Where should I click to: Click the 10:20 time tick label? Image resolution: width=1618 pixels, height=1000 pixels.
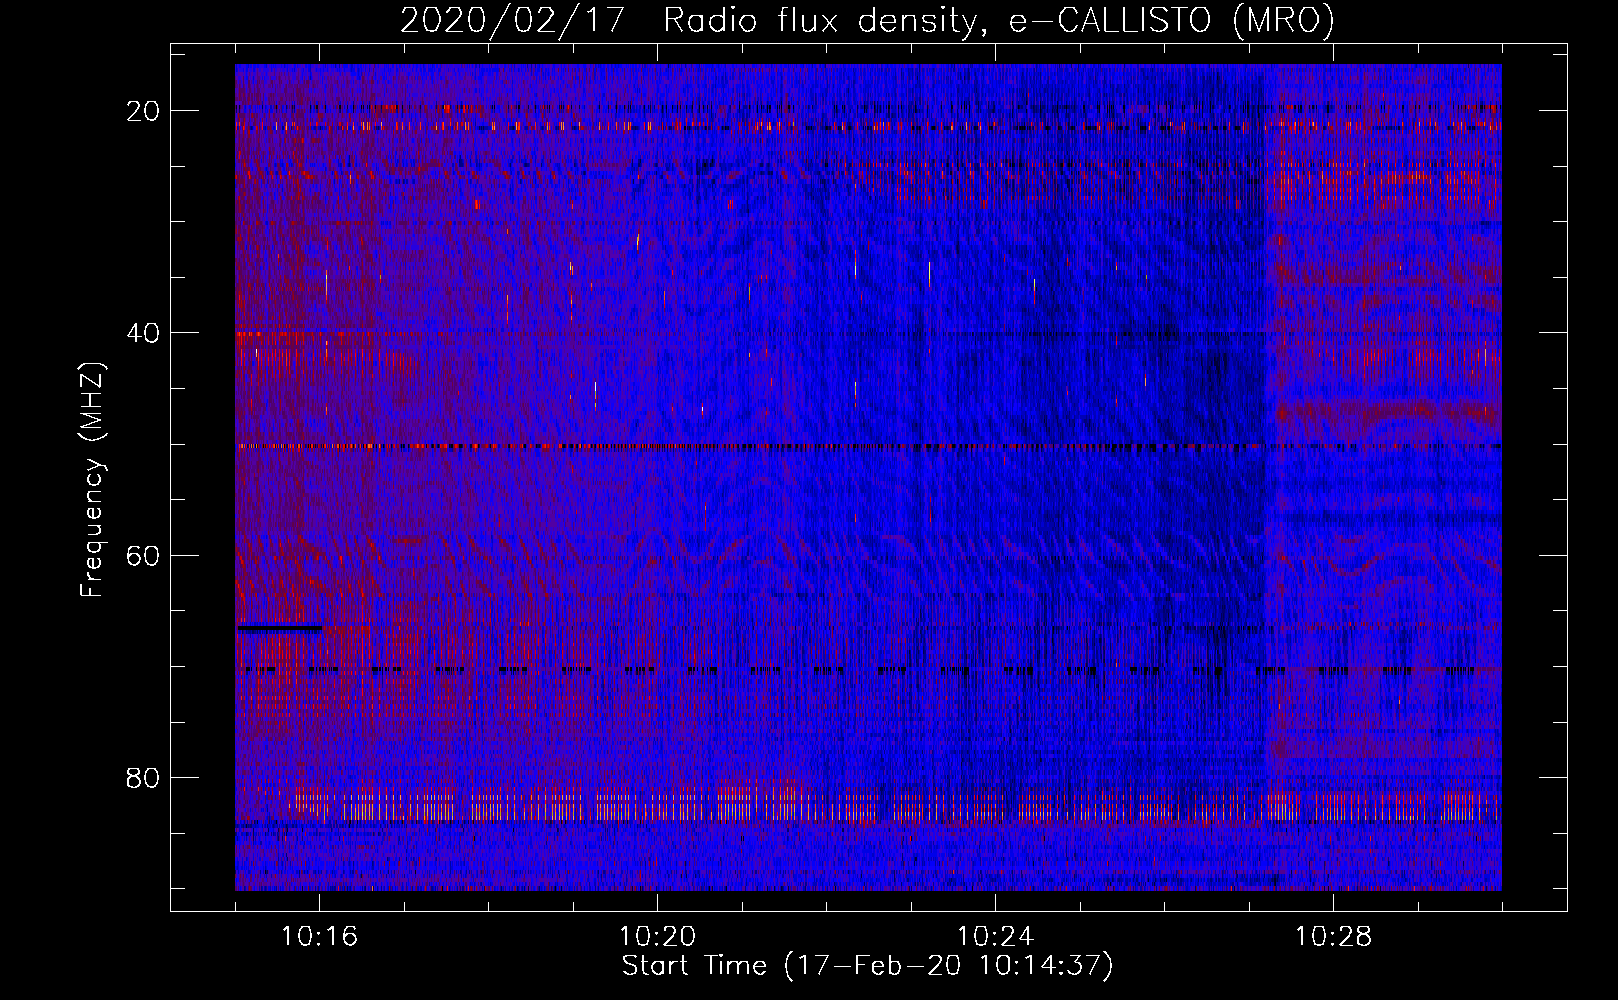point(657,937)
